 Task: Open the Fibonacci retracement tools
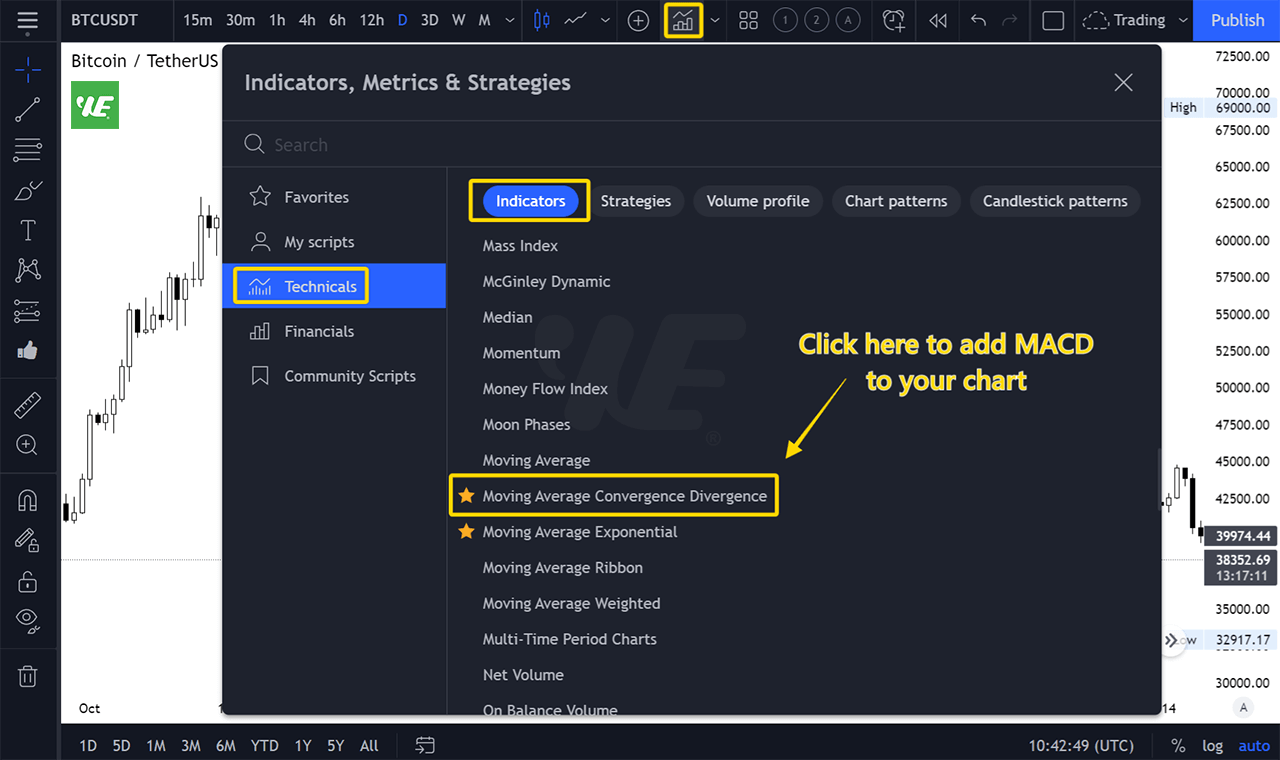pos(28,150)
